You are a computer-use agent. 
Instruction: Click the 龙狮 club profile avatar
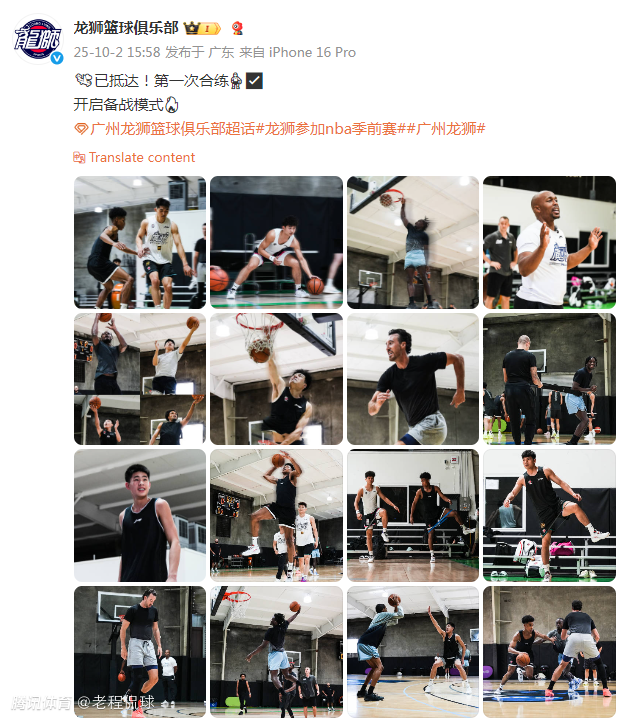pyautogui.click(x=38, y=39)
